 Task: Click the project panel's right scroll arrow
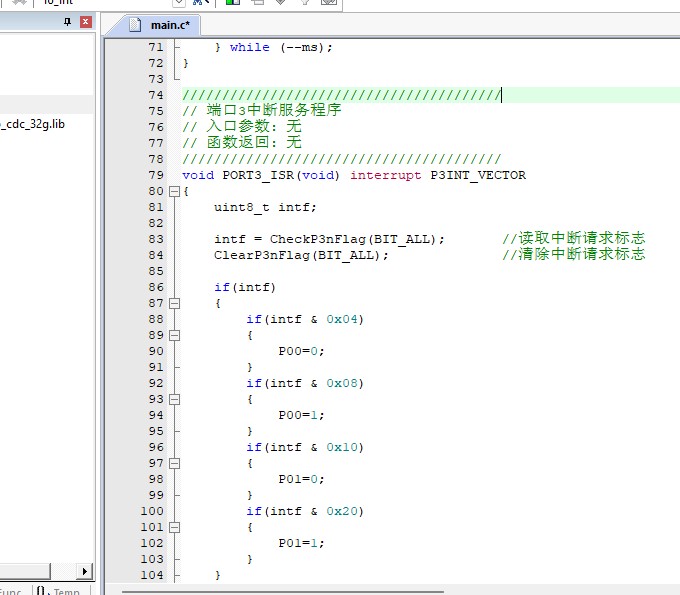(84, 571)
